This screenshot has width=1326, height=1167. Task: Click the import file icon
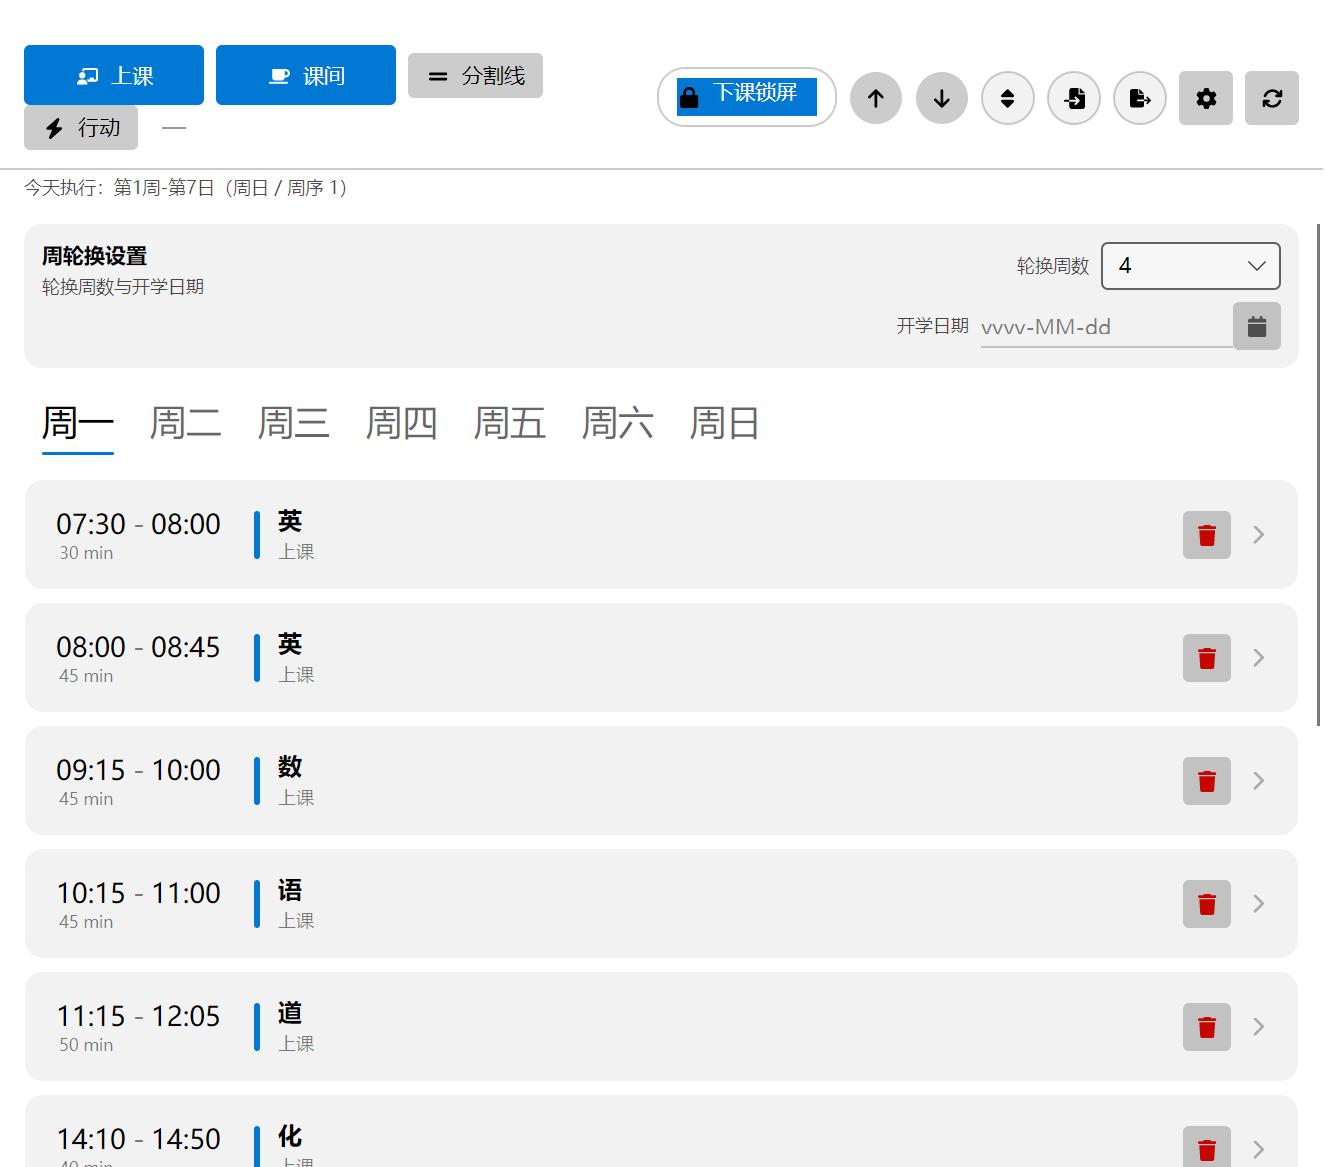[x=1074, y=98]
